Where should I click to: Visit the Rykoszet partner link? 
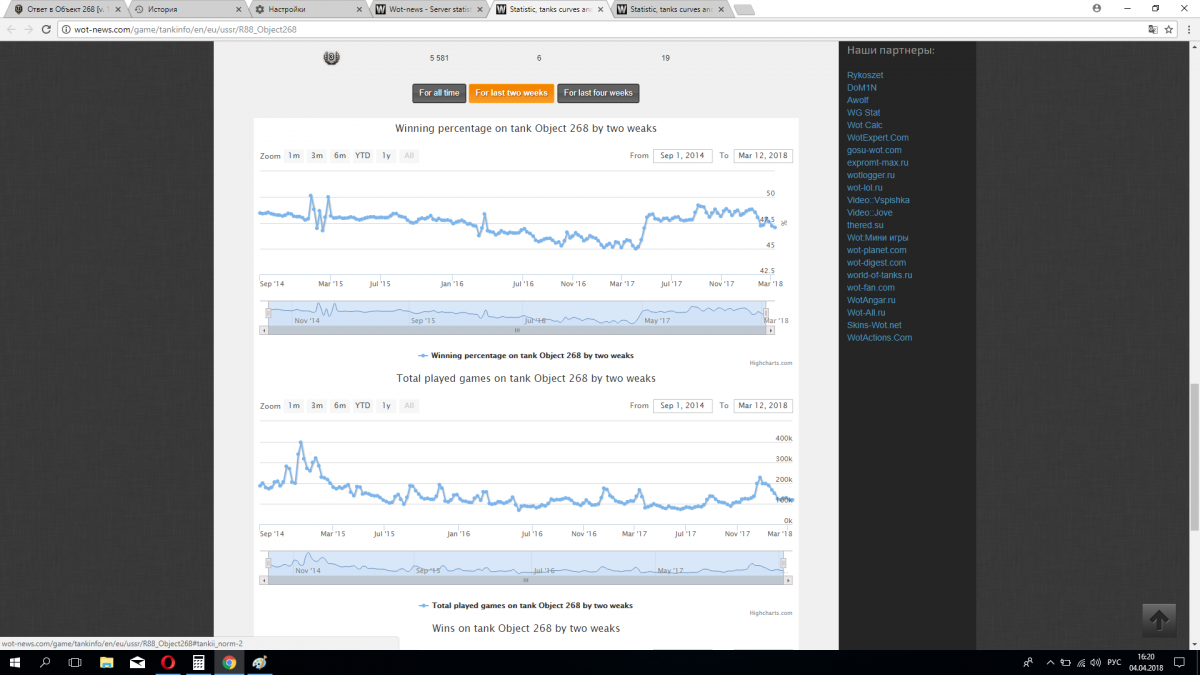point(865,75)
